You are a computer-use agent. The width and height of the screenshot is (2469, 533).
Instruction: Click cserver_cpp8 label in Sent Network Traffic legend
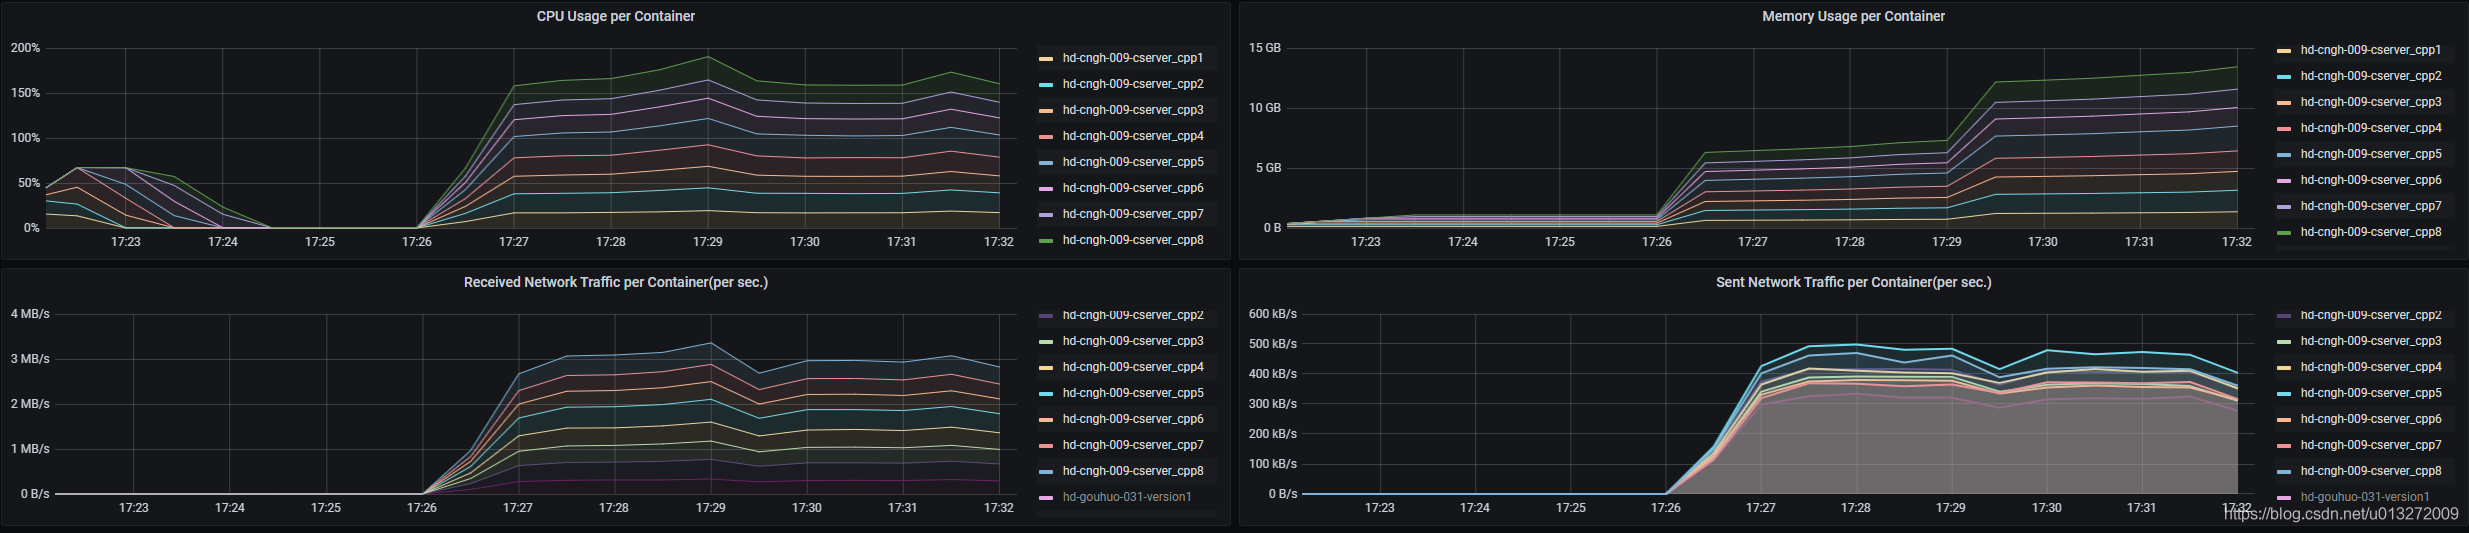coord(2370,471)
